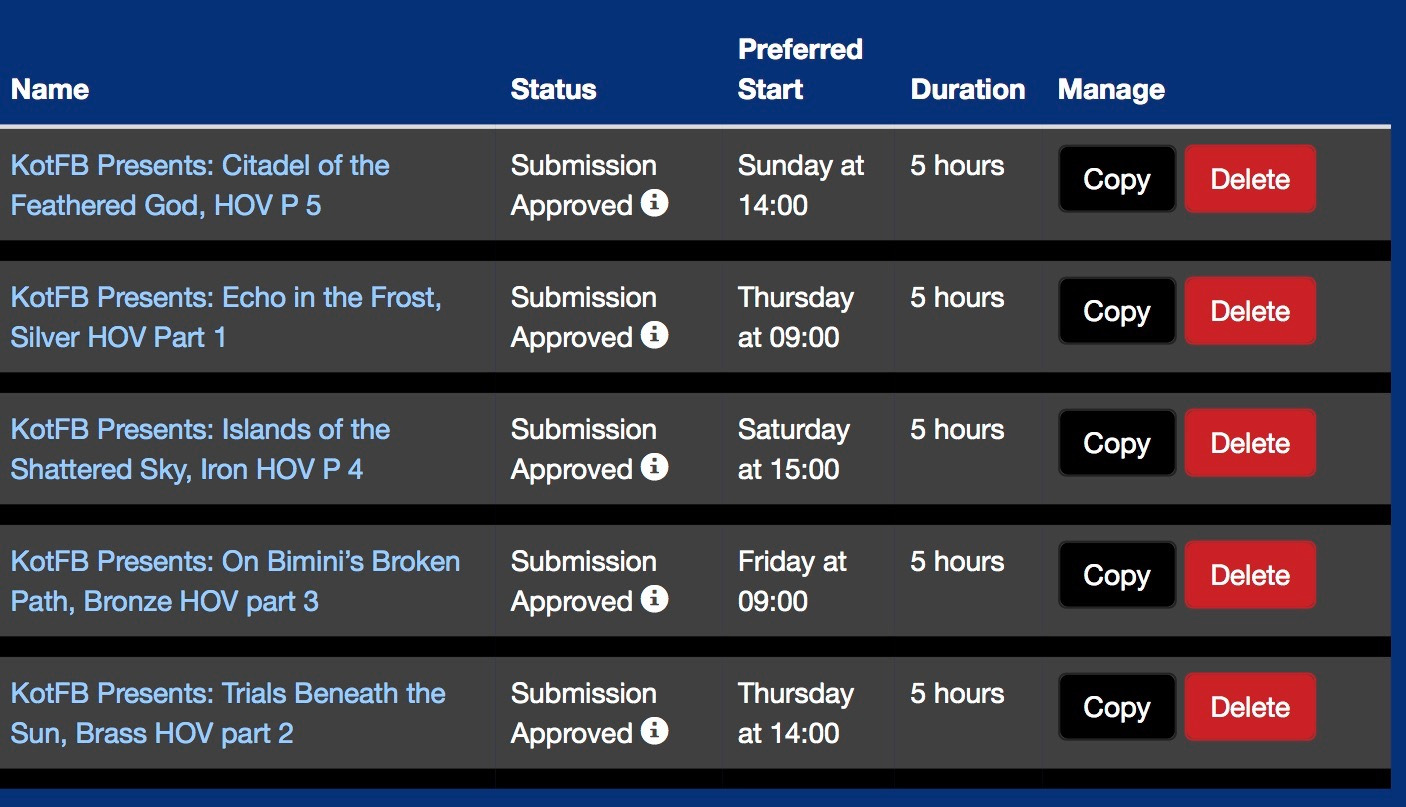Click info icon for Echo in the Frost

click(654, 335)
